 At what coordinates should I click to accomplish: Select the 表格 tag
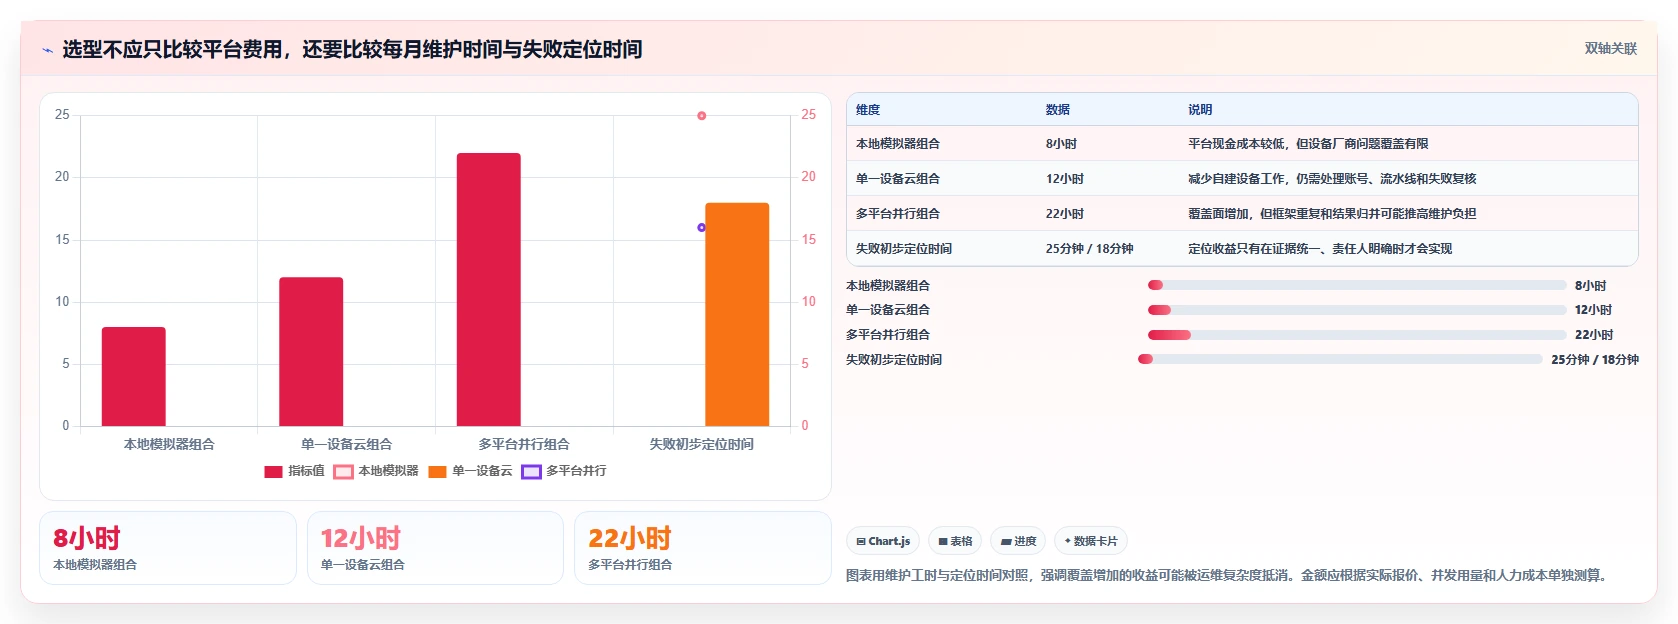coord(955,541)
